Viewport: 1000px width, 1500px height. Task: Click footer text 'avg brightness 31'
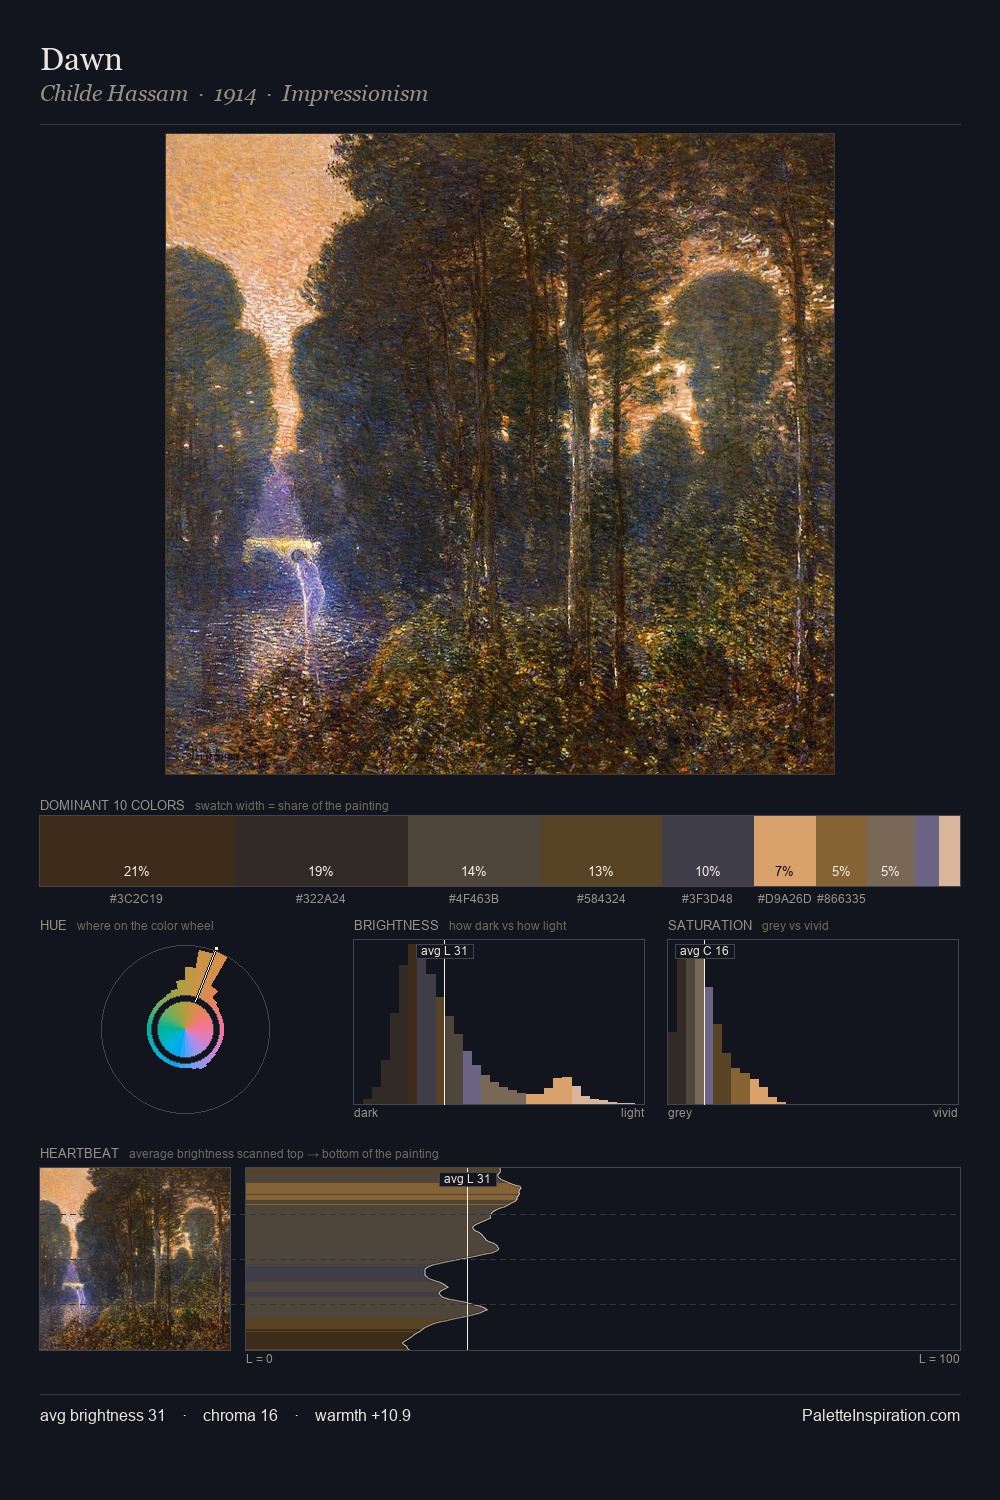(103, 1415)
